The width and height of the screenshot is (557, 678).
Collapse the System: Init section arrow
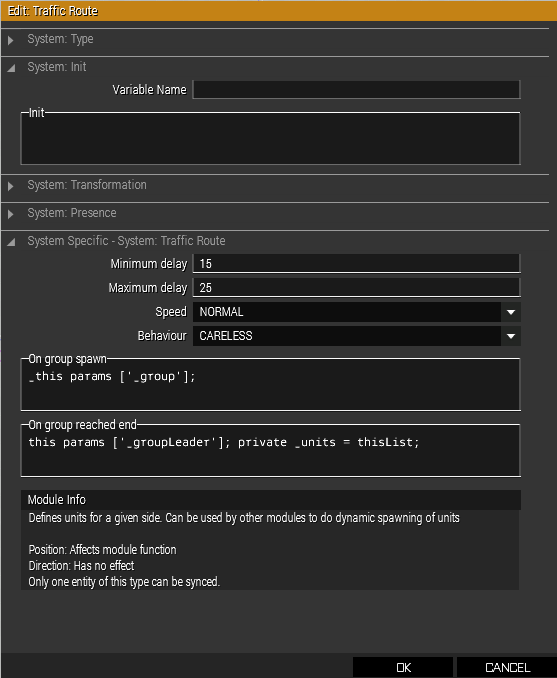[11, 68]
